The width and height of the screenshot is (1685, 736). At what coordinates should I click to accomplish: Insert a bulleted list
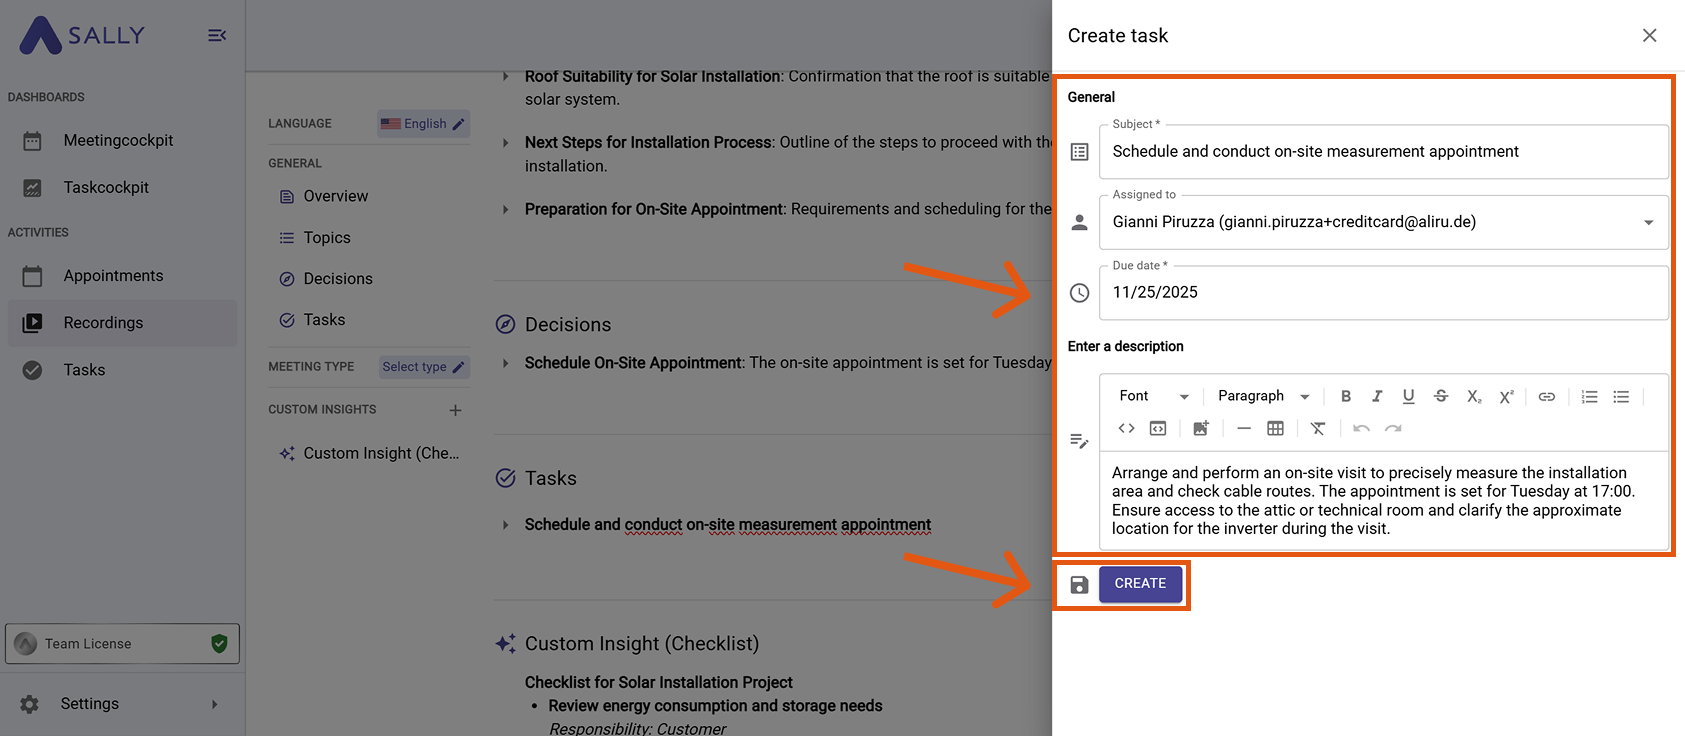(x=1621, y=396)
